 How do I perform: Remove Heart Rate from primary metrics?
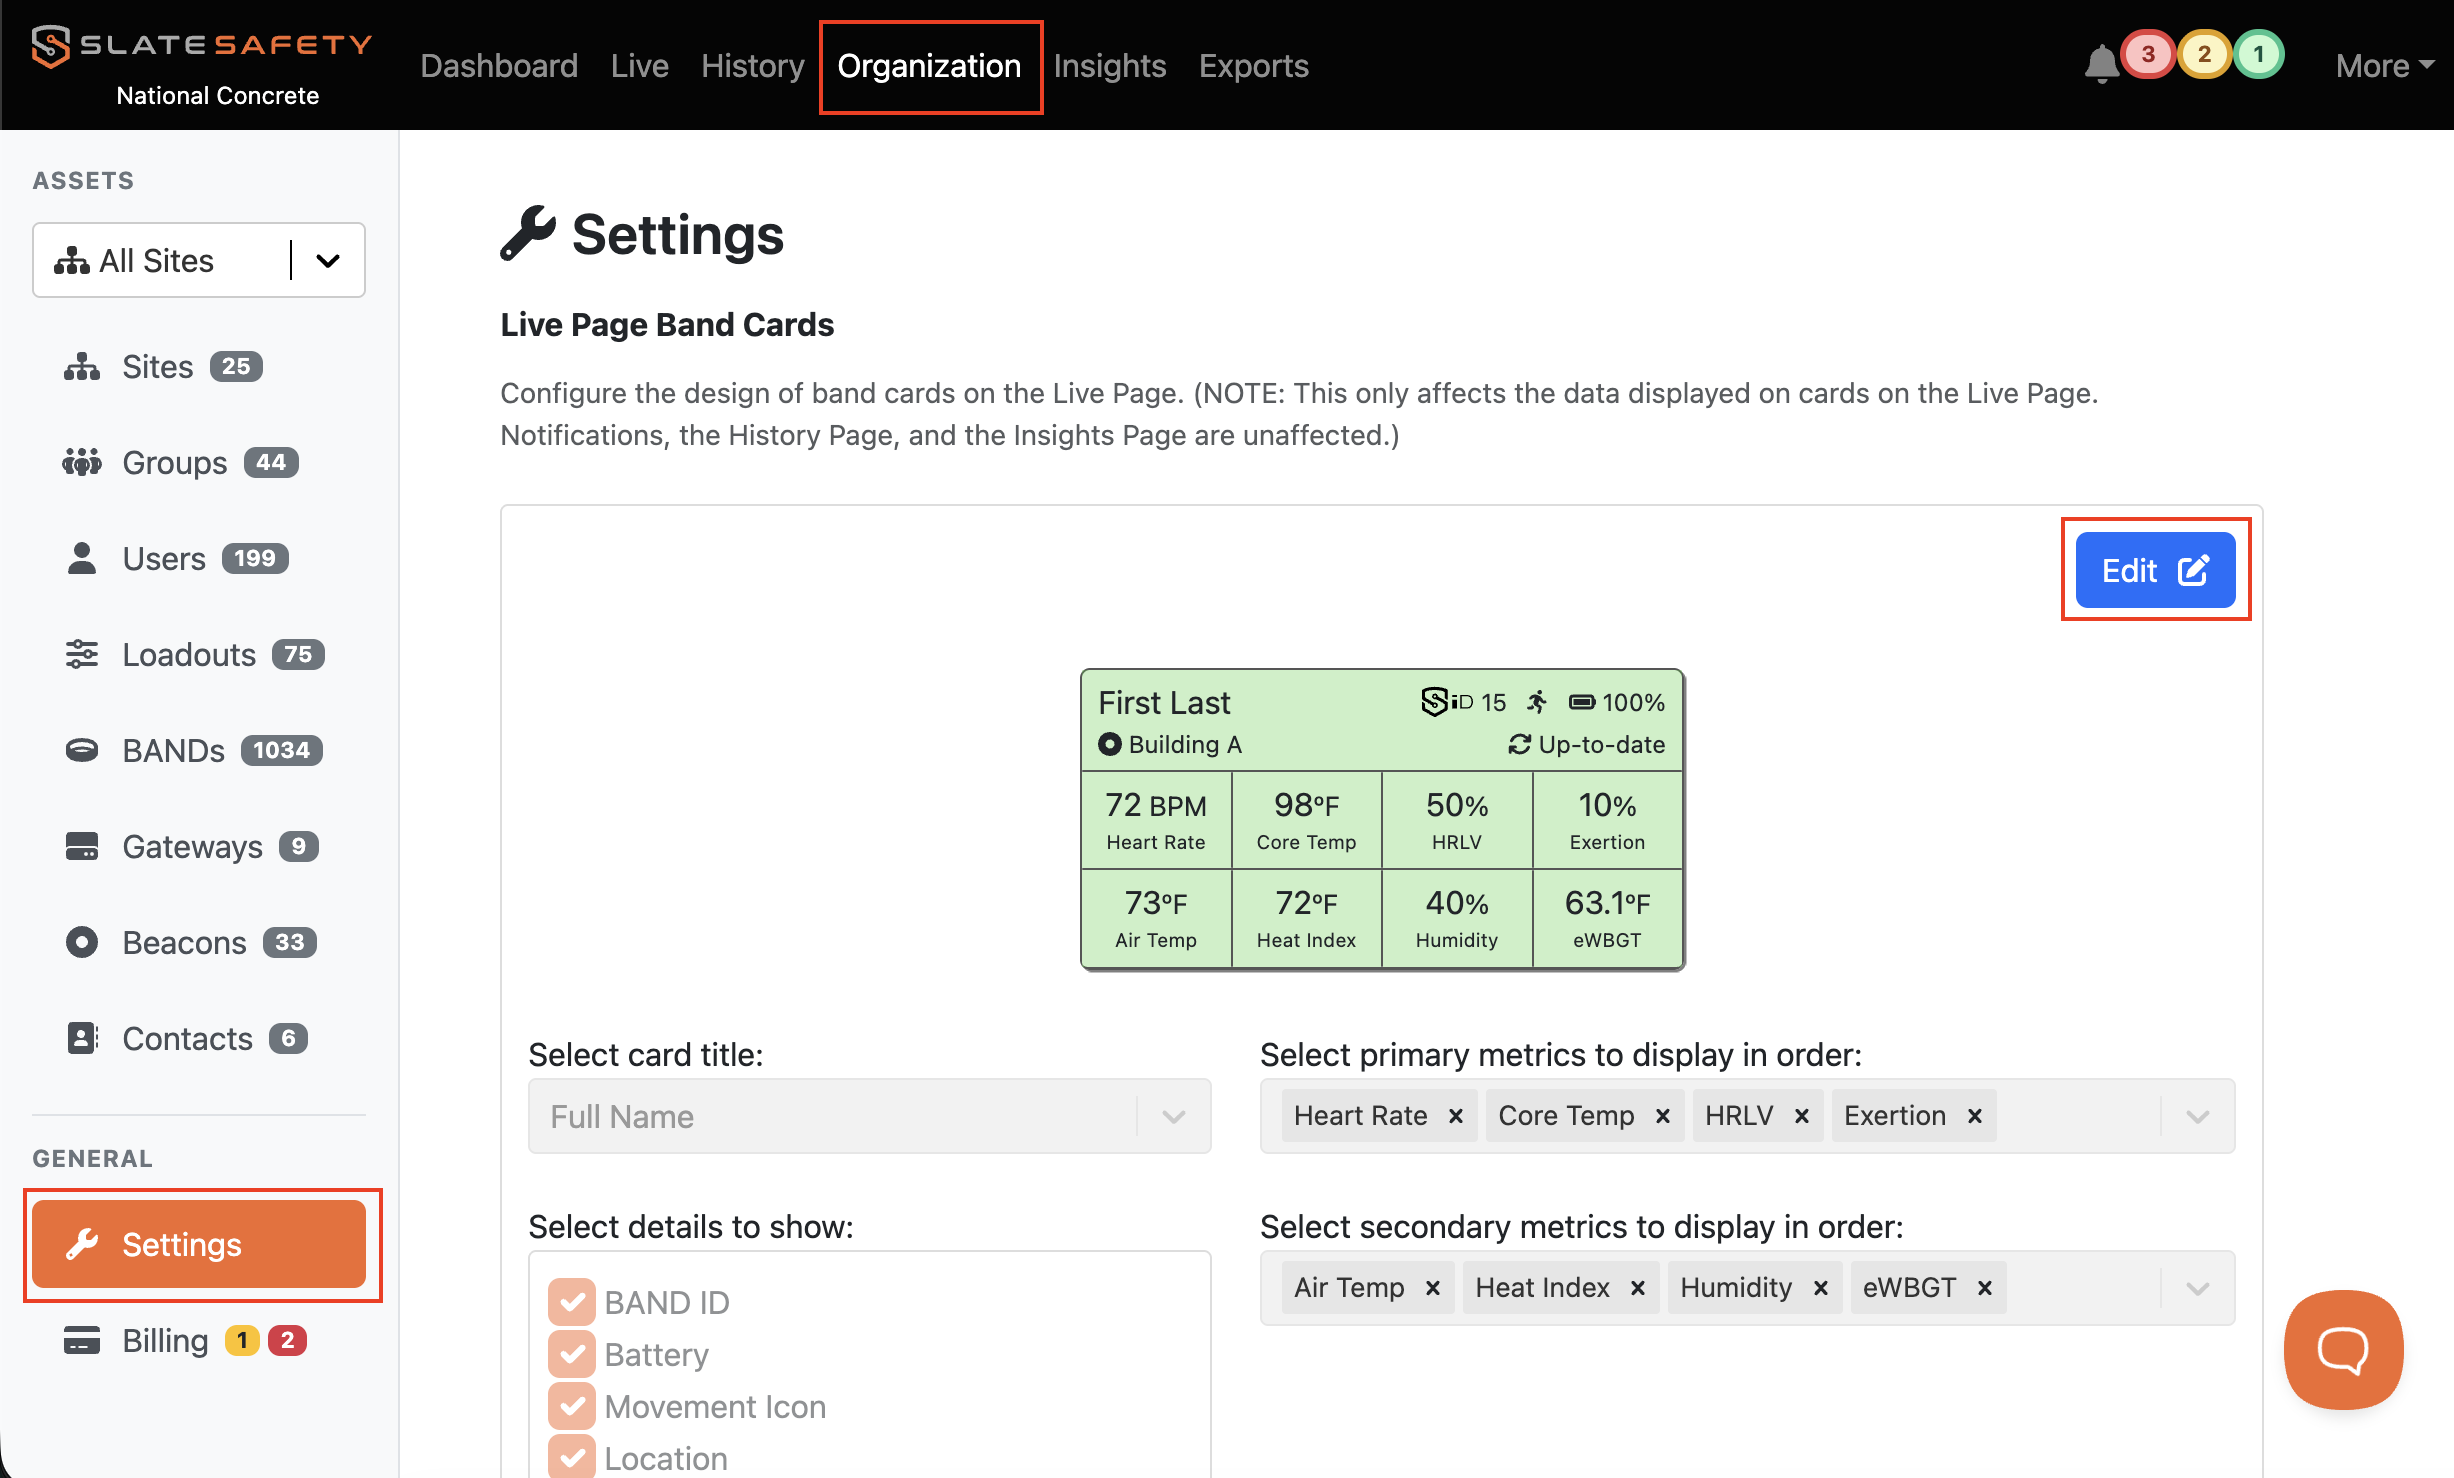click(1456, 1116)
